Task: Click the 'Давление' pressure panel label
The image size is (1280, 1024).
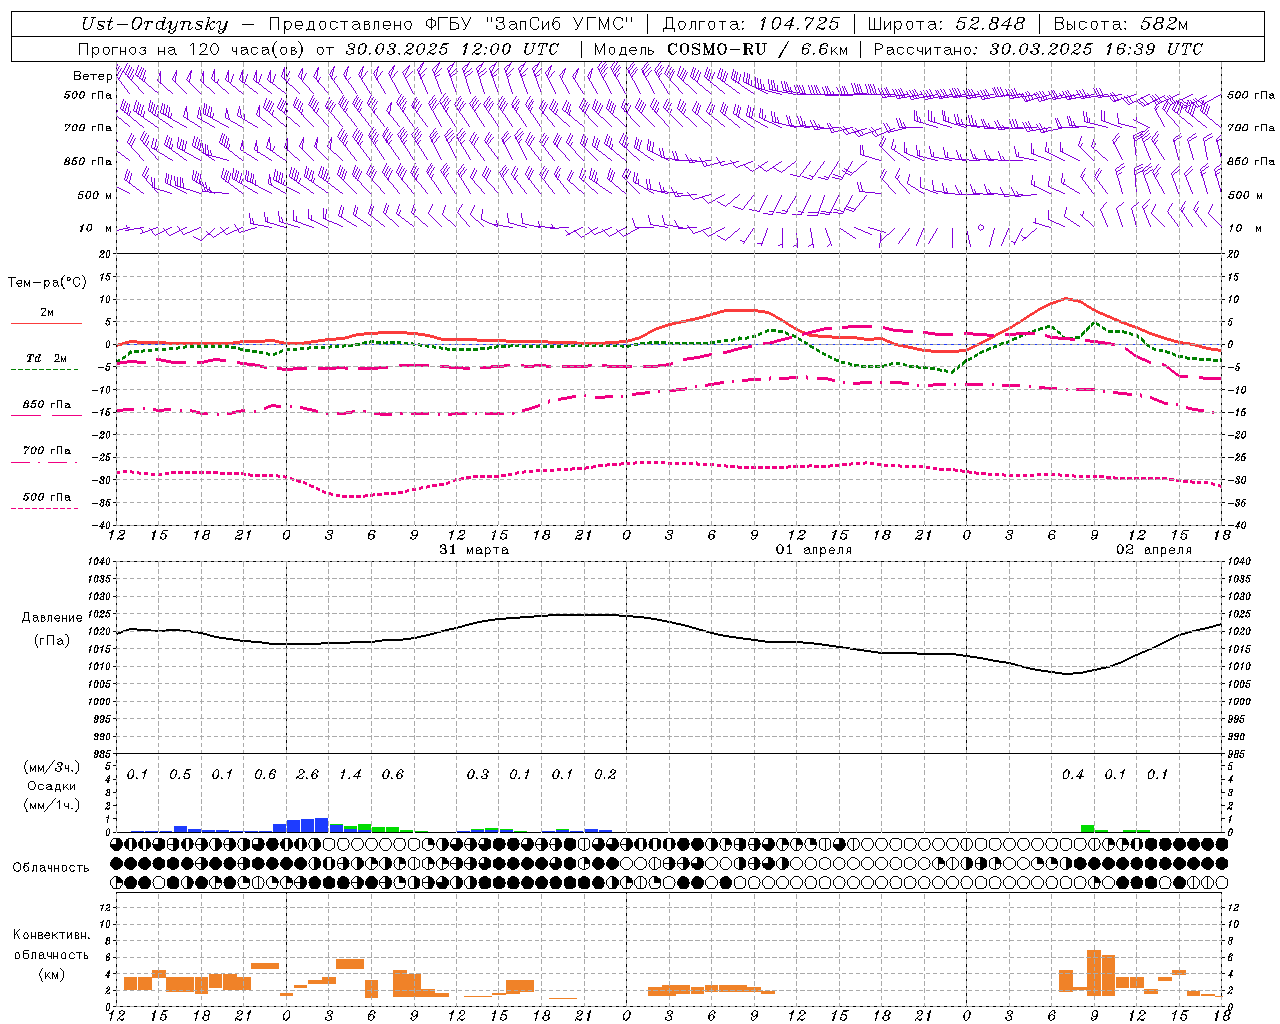Action: pos(50,618)
